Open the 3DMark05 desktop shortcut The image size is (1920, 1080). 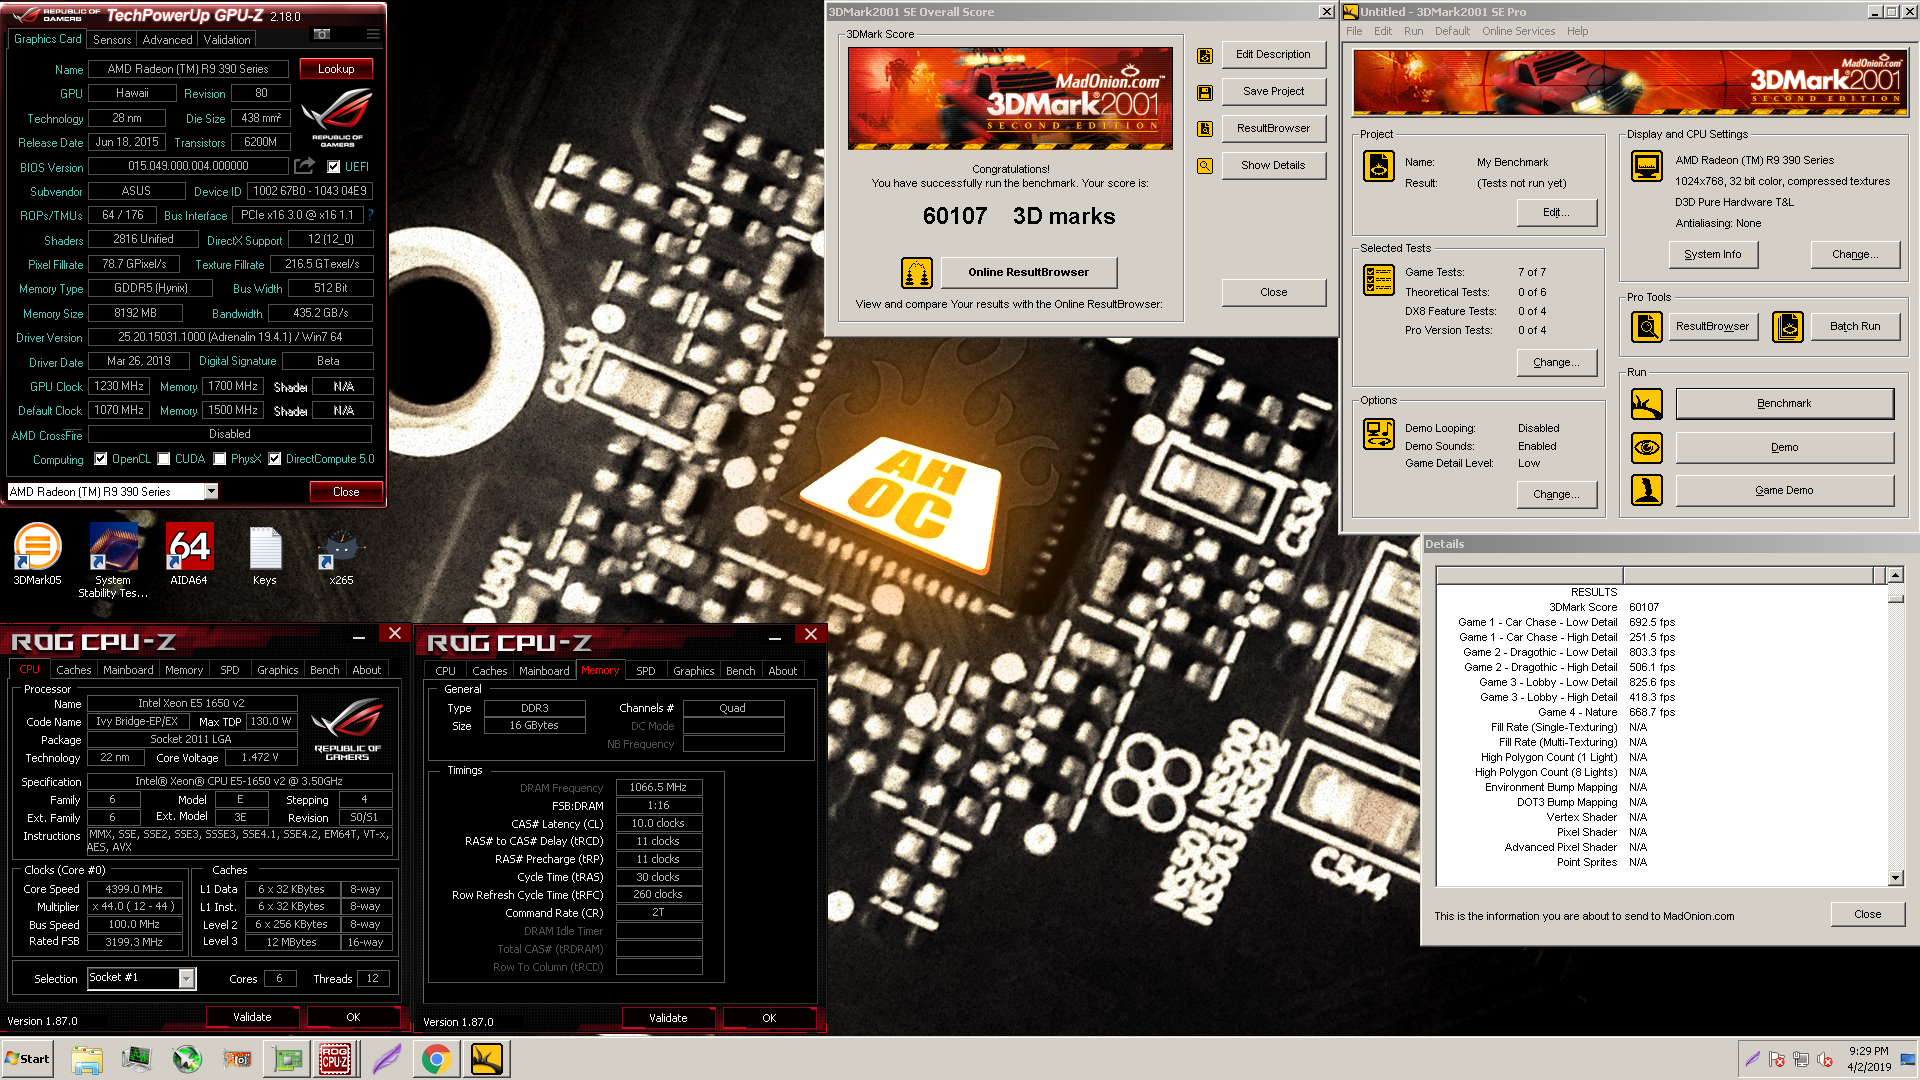(37, 554)
